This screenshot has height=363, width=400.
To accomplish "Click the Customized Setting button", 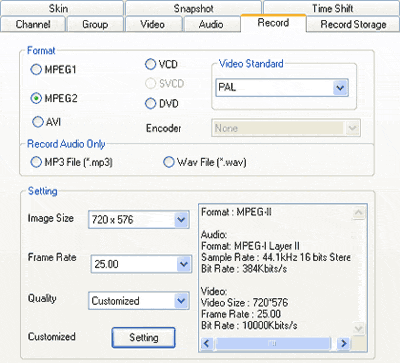I will 143,338.
